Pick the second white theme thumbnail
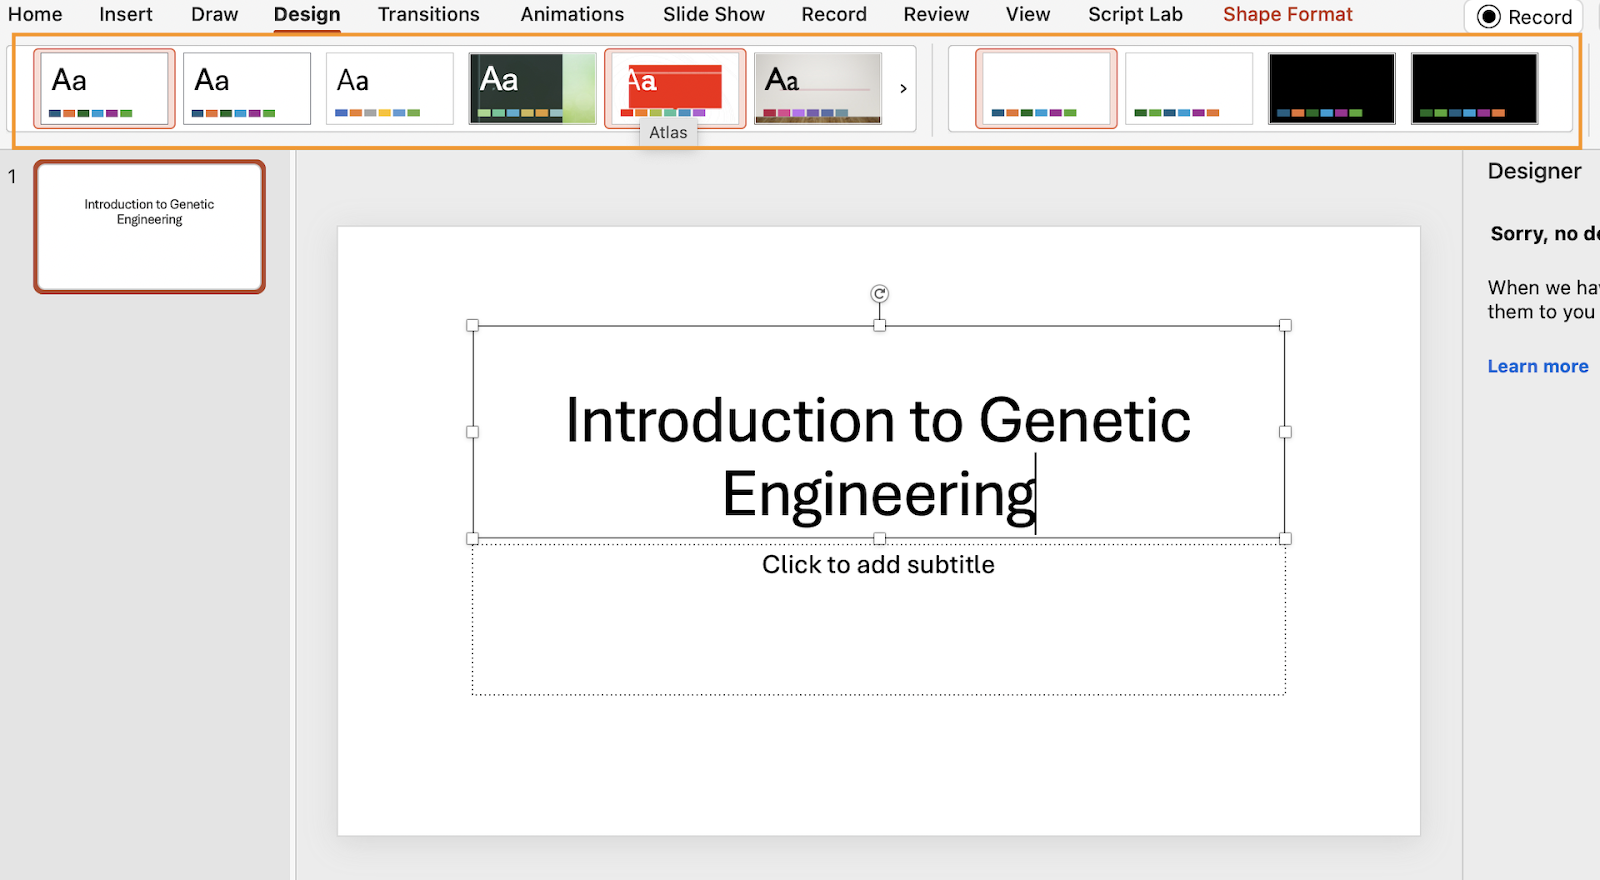 (x=247, y=88)
